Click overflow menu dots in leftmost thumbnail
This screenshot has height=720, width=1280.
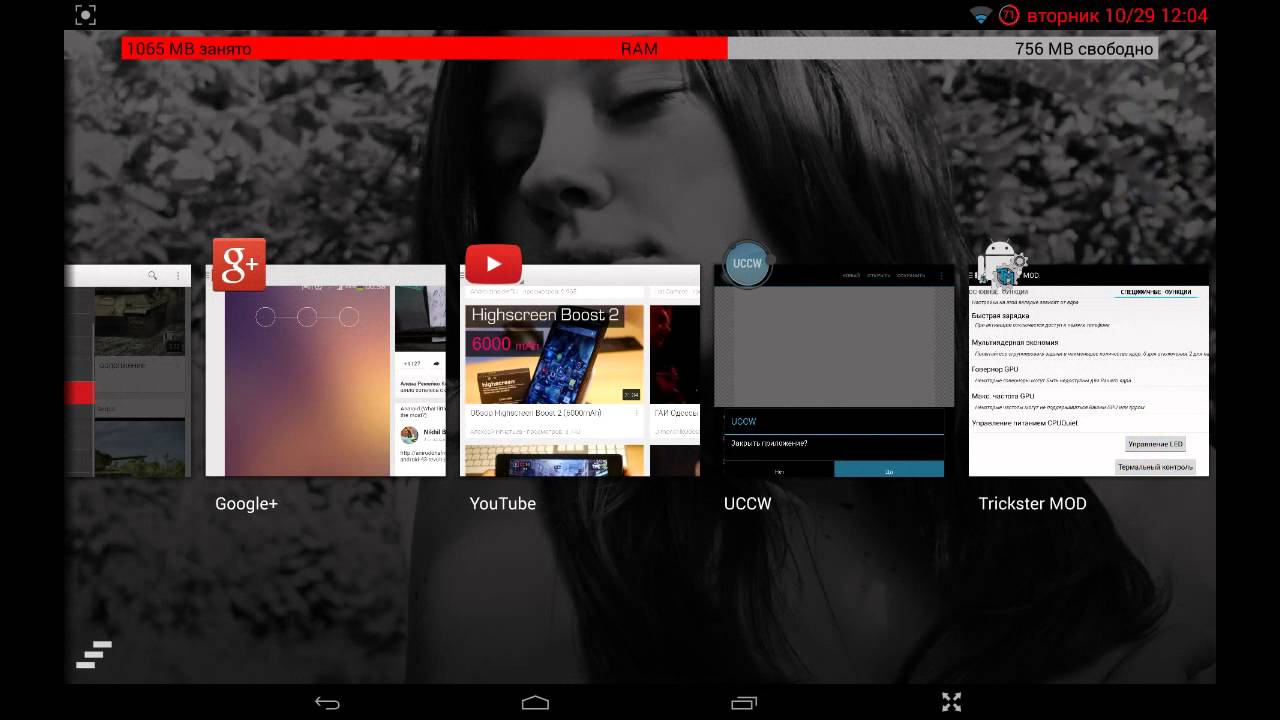pos(178,276)
